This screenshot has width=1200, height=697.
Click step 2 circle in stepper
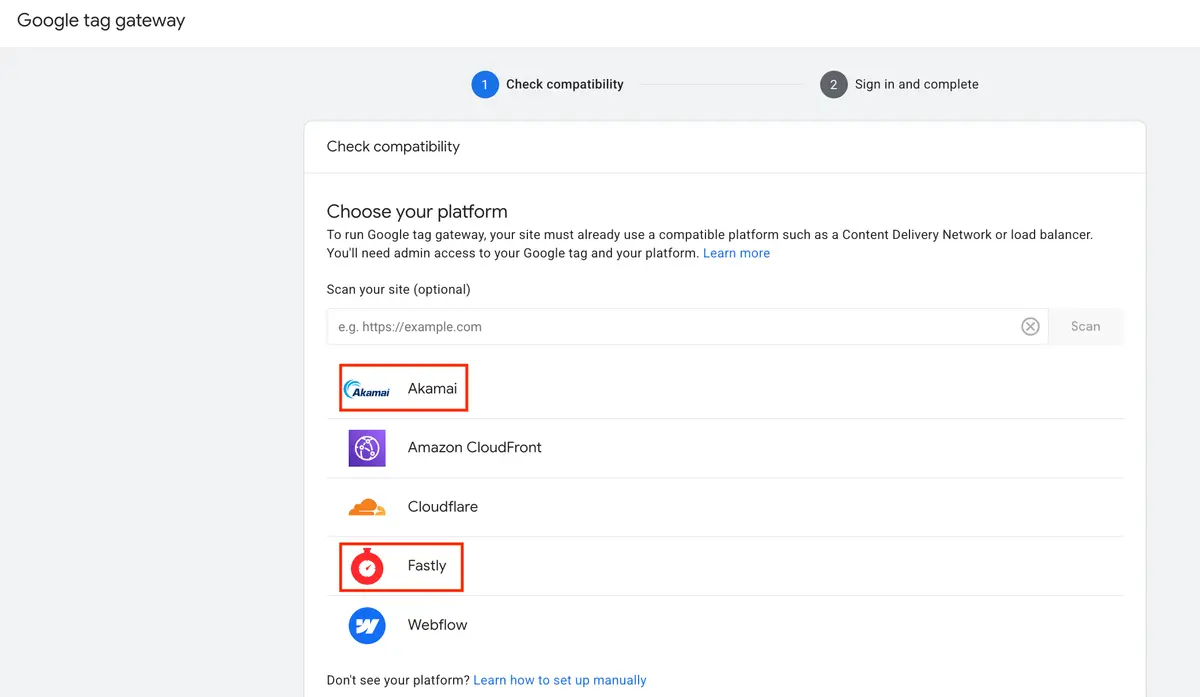coord(833,85)
